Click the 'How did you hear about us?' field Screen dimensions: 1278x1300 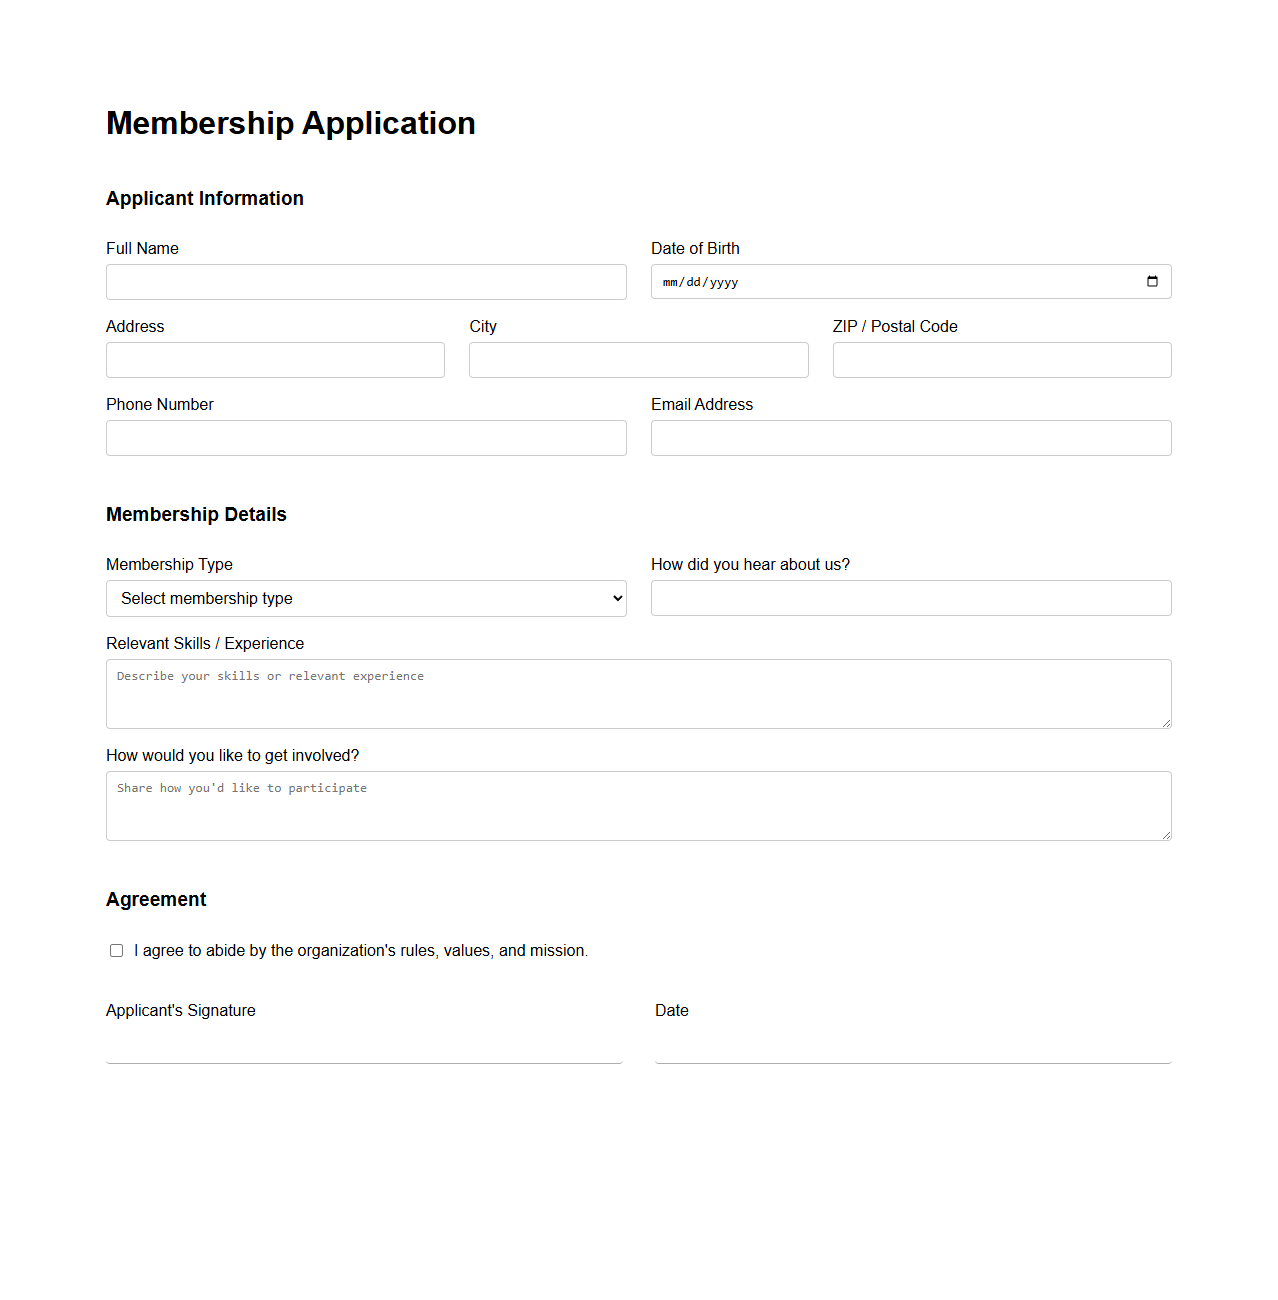[x=911, y=598]
